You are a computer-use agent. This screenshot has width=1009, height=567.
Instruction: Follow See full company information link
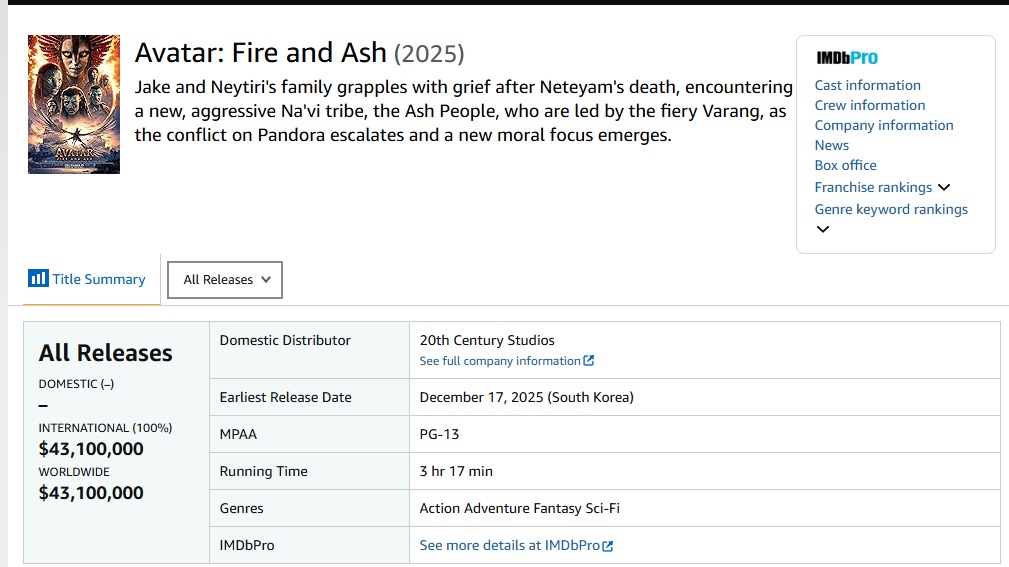(x=500, y=361)
